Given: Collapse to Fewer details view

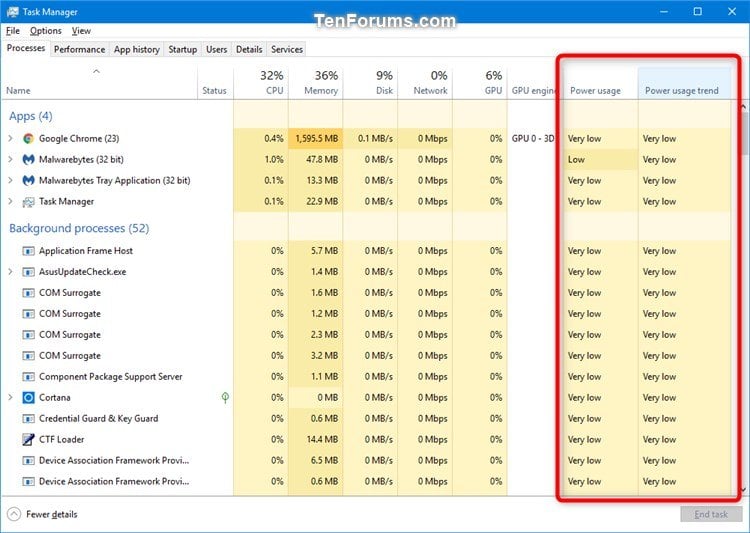Looking at the screenshot, I should tap(43, 514).
